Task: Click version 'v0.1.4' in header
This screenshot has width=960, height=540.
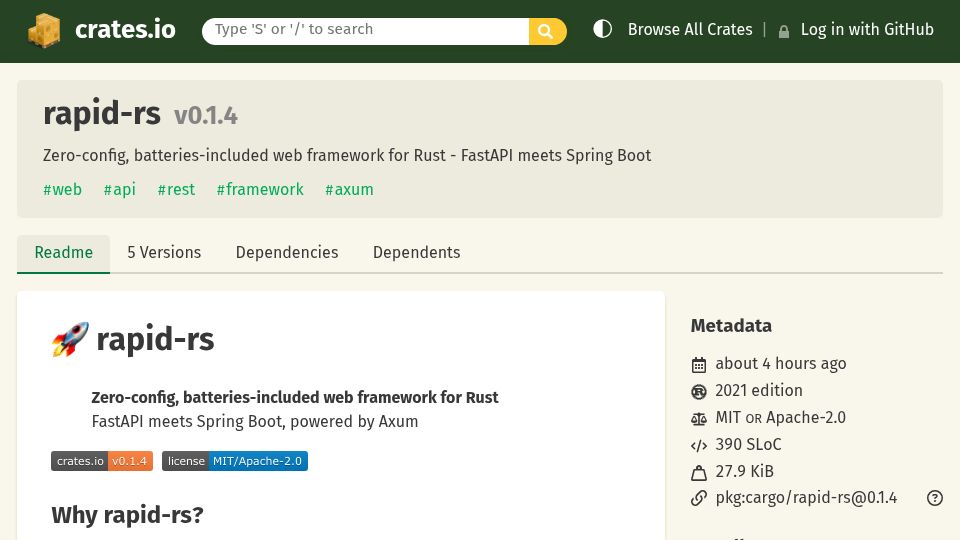Action: pos(206,116)
